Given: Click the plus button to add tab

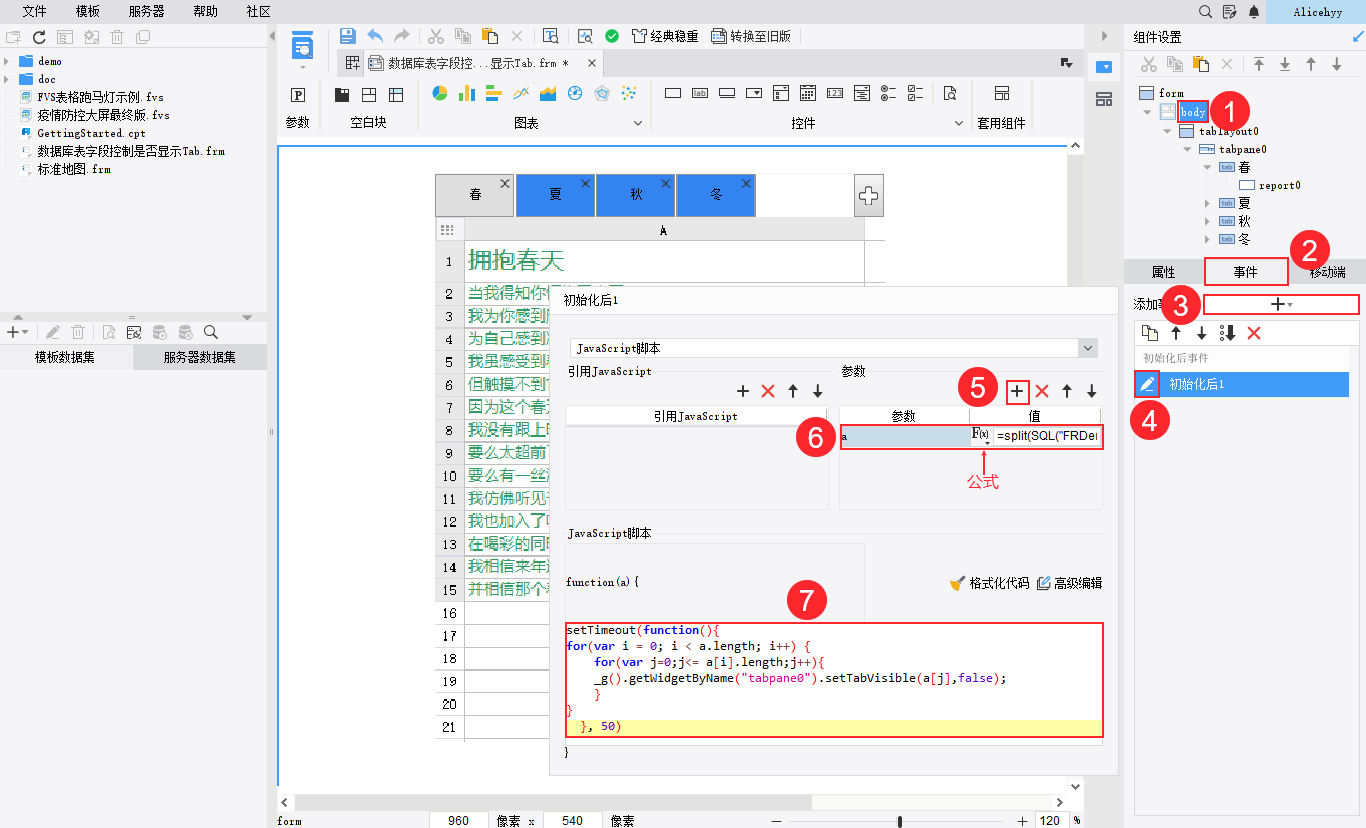Looking at the screenshot, I should pos(868,196).
